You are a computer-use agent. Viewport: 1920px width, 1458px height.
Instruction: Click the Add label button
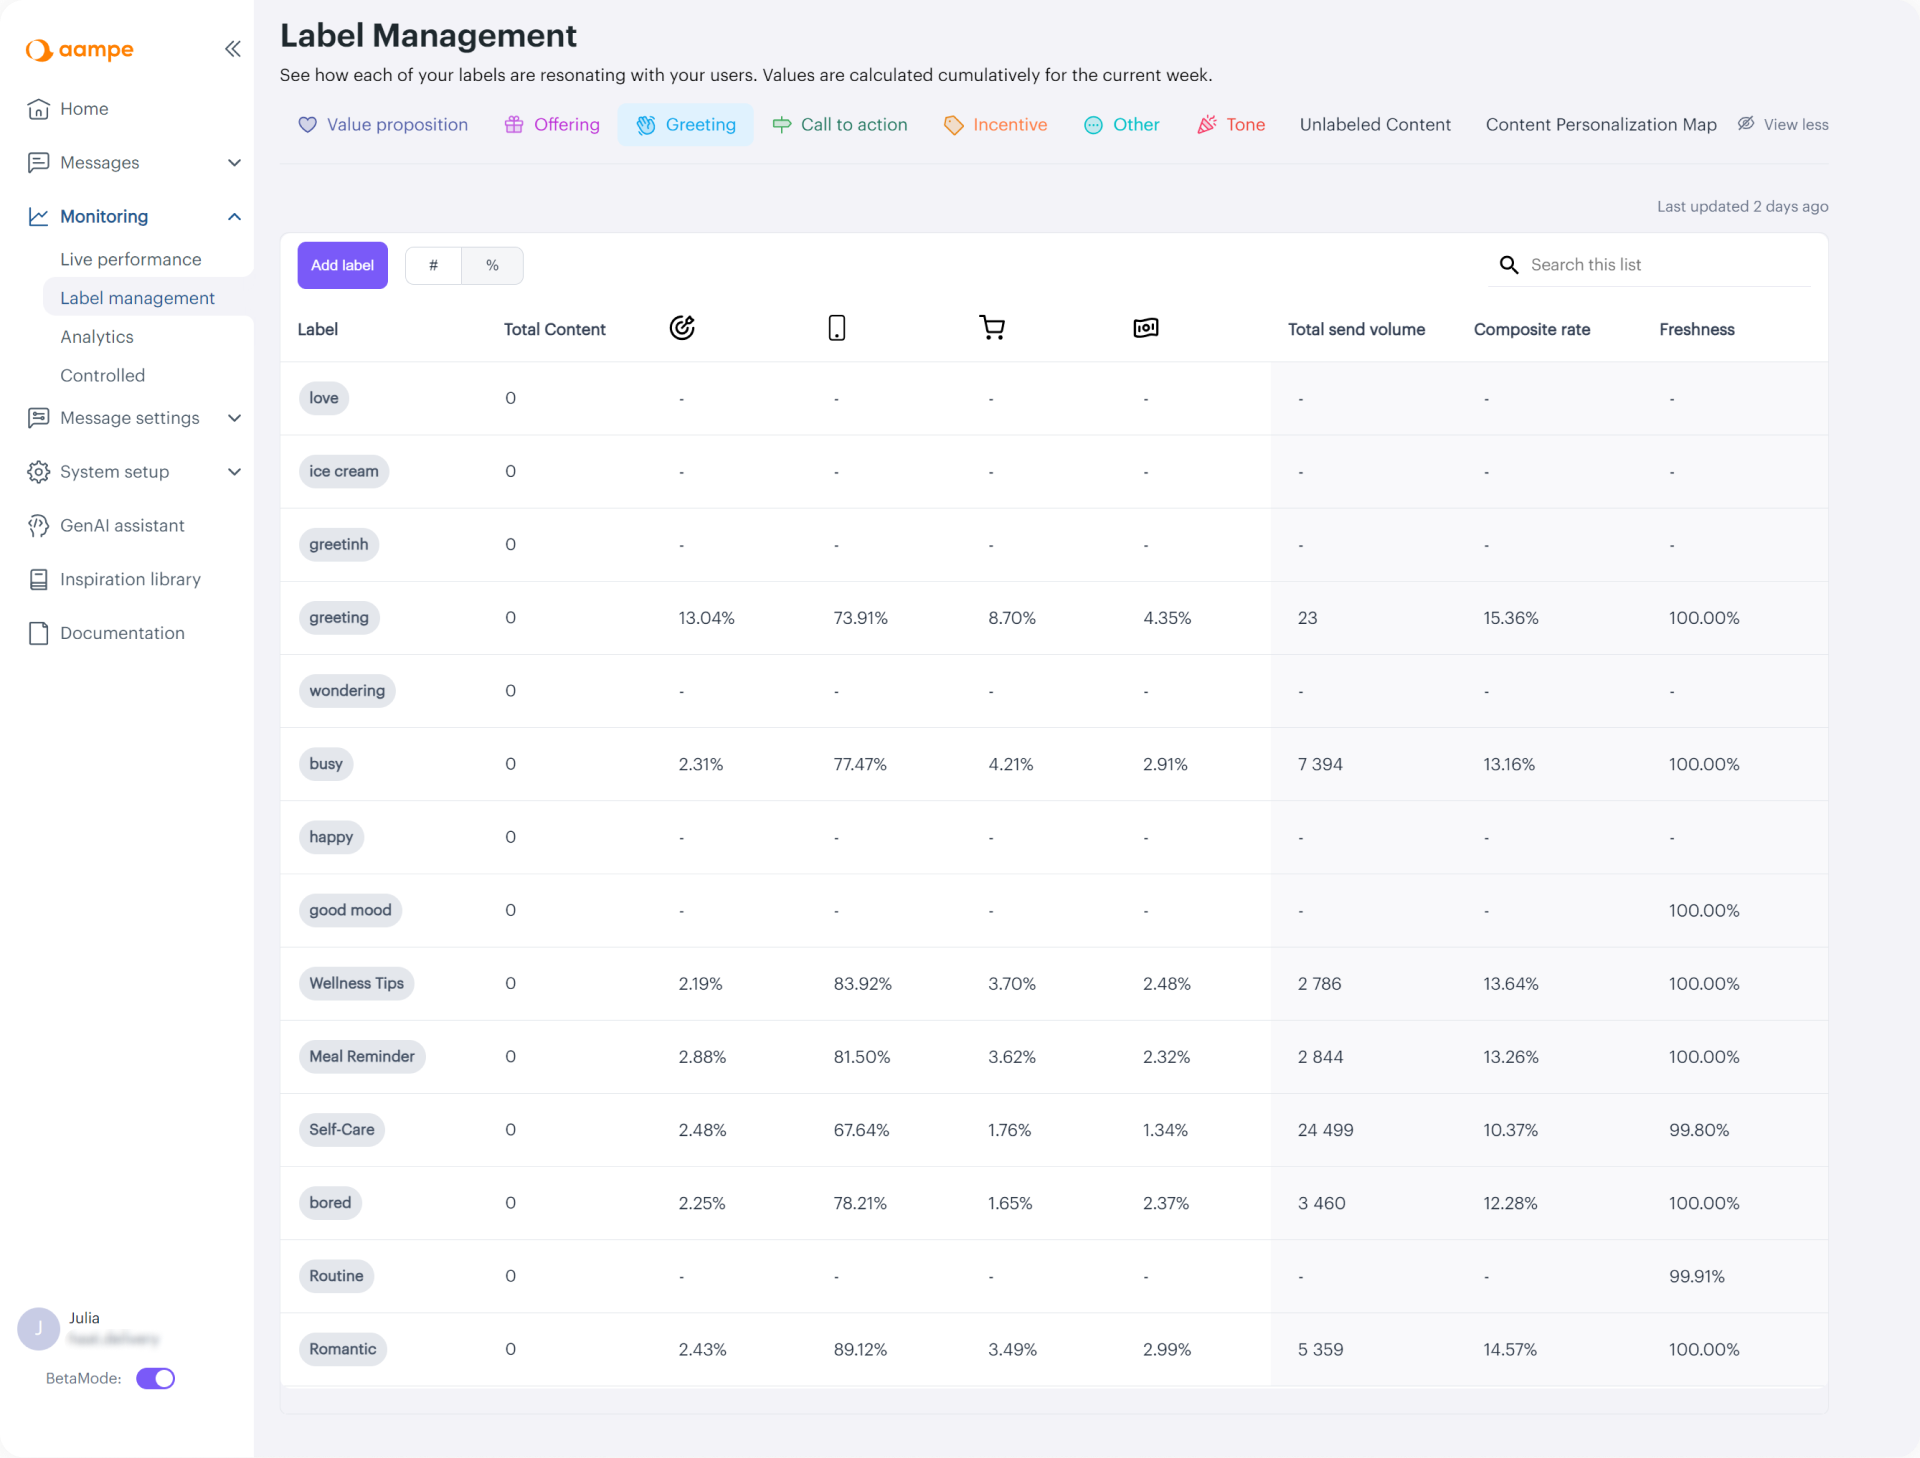342,265
